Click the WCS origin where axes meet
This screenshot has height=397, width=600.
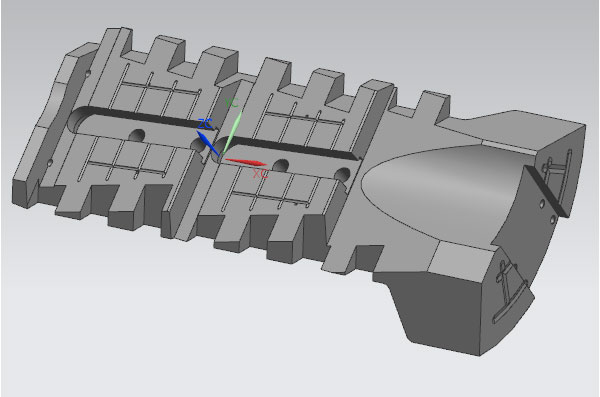coord(221,156)
